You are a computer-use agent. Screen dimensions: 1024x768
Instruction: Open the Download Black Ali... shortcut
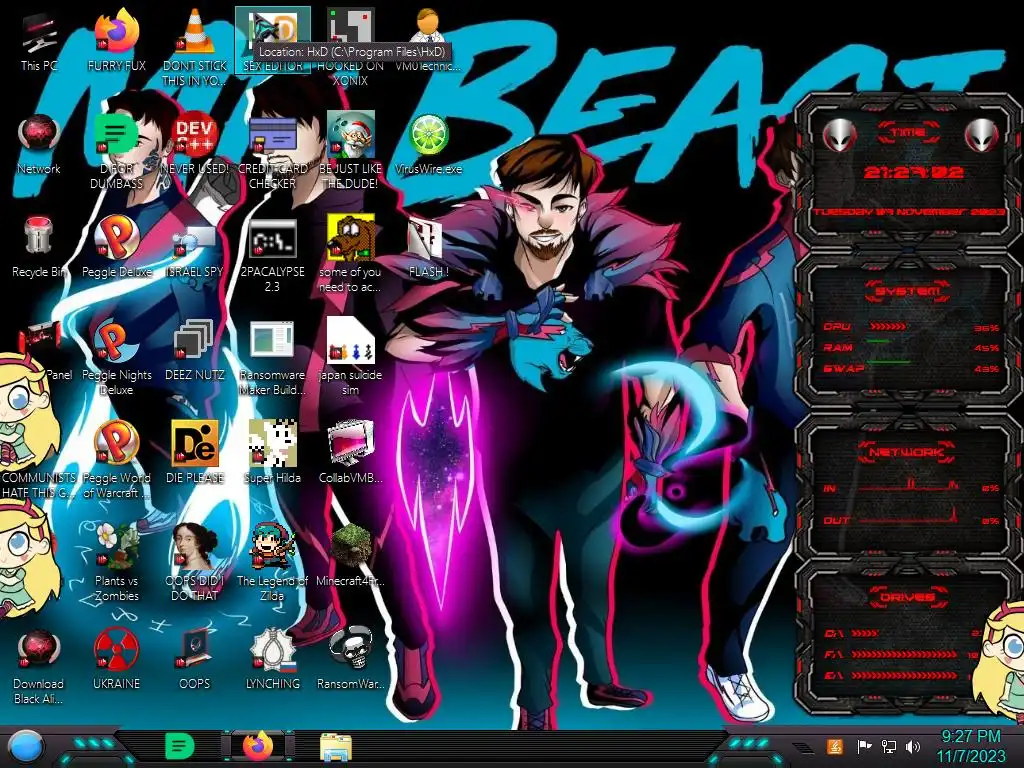click(39, 667)
